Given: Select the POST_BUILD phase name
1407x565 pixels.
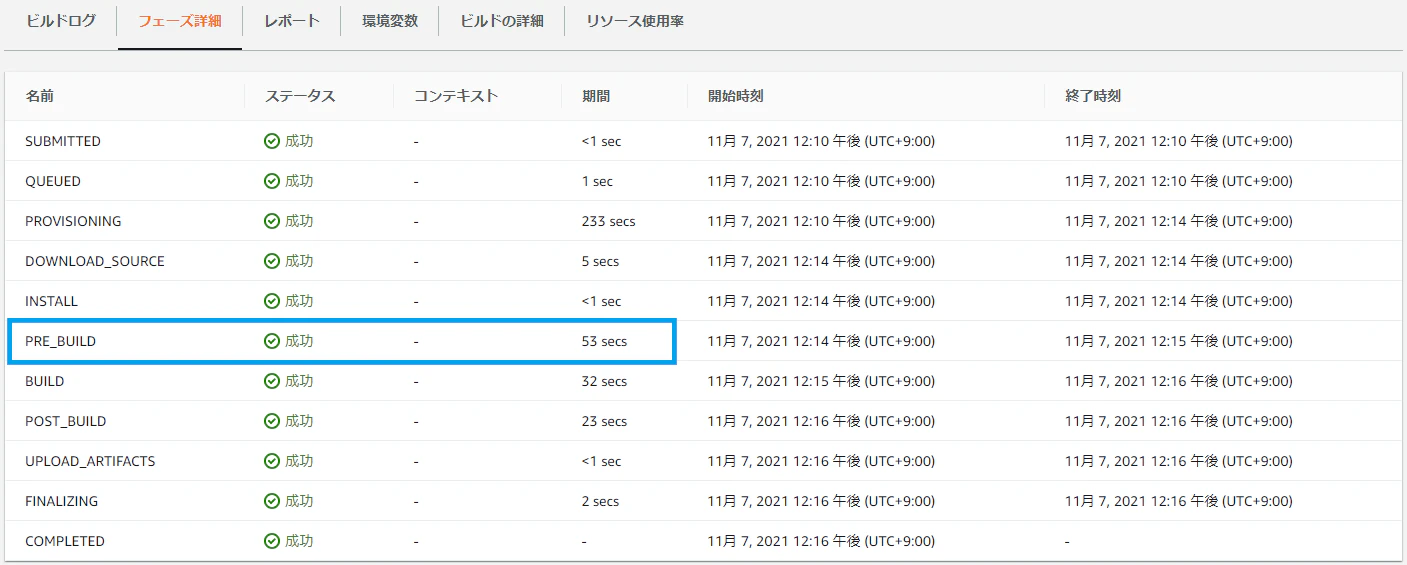Looking at the screenshot, I should pyautogui.click(x=66, y=421).
